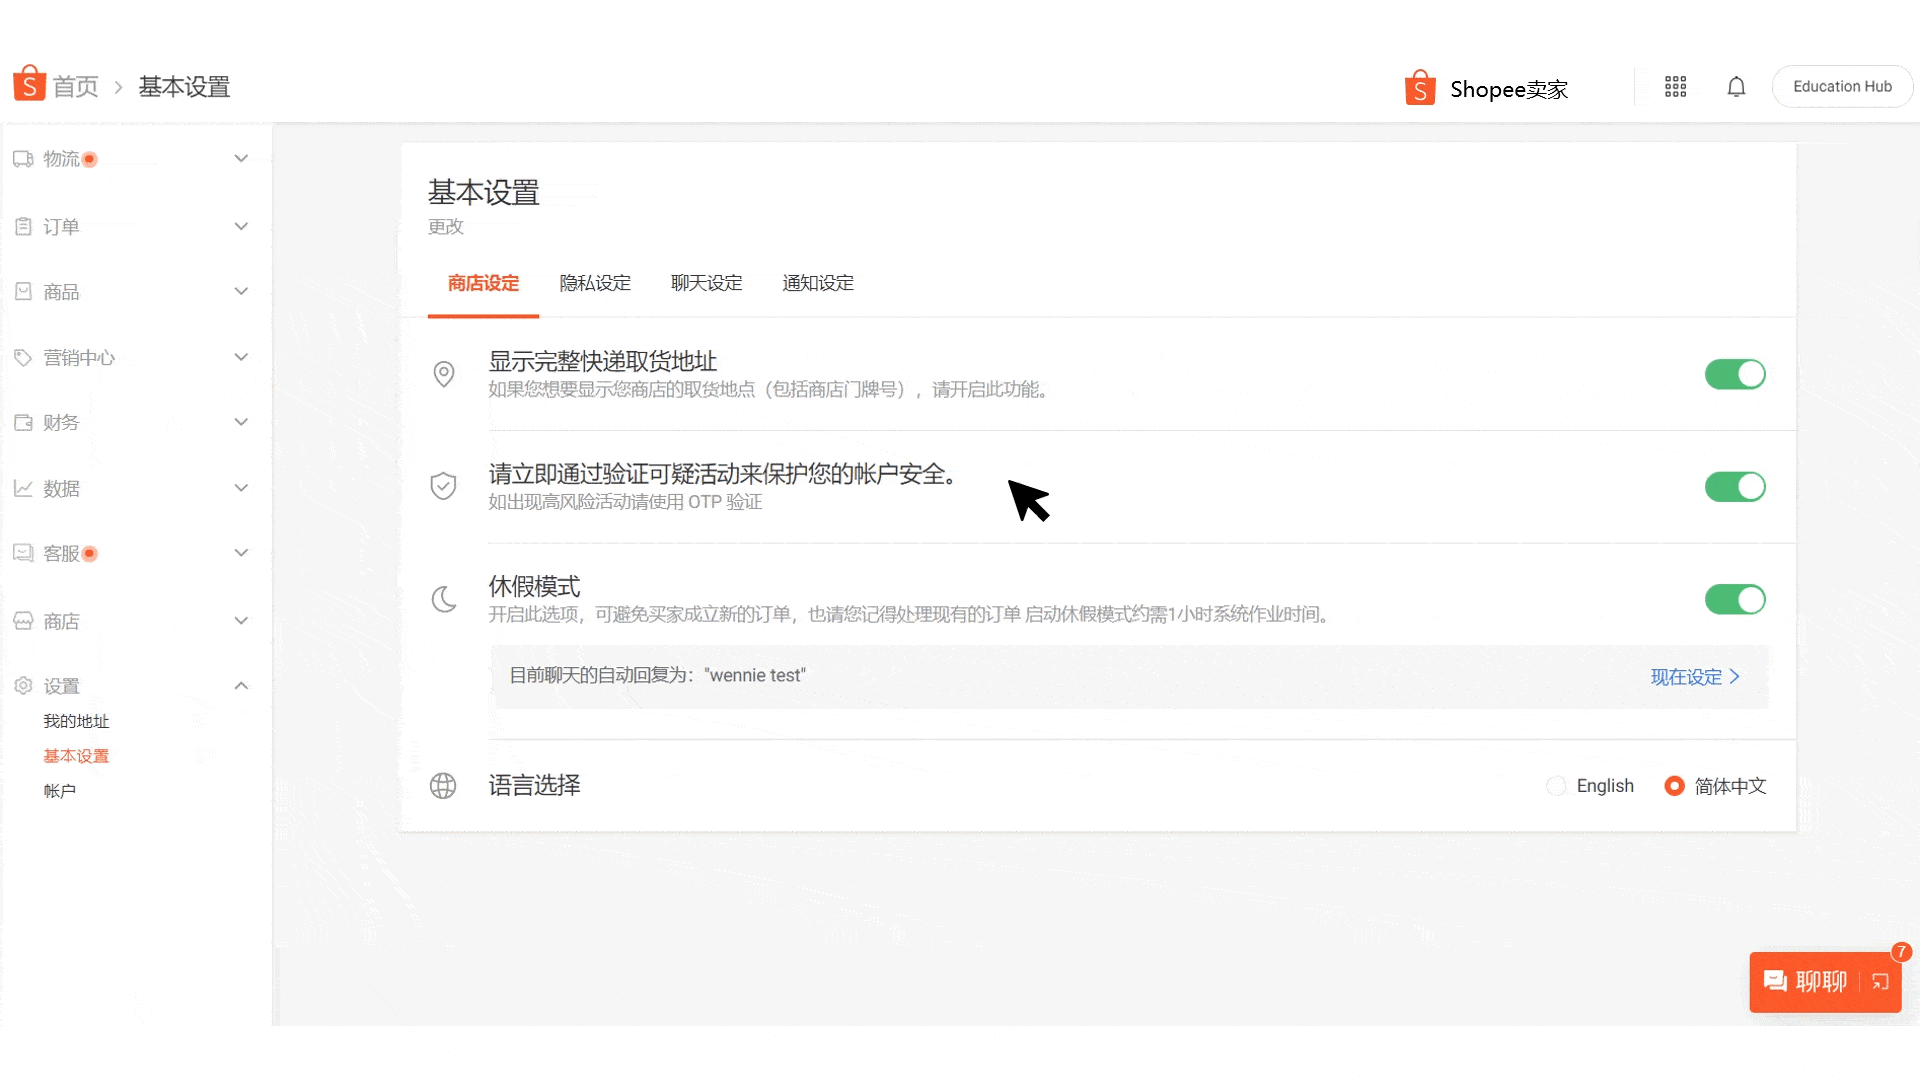Click the logistics sidebar icon

pyautogui.click(x=24, y=158)
